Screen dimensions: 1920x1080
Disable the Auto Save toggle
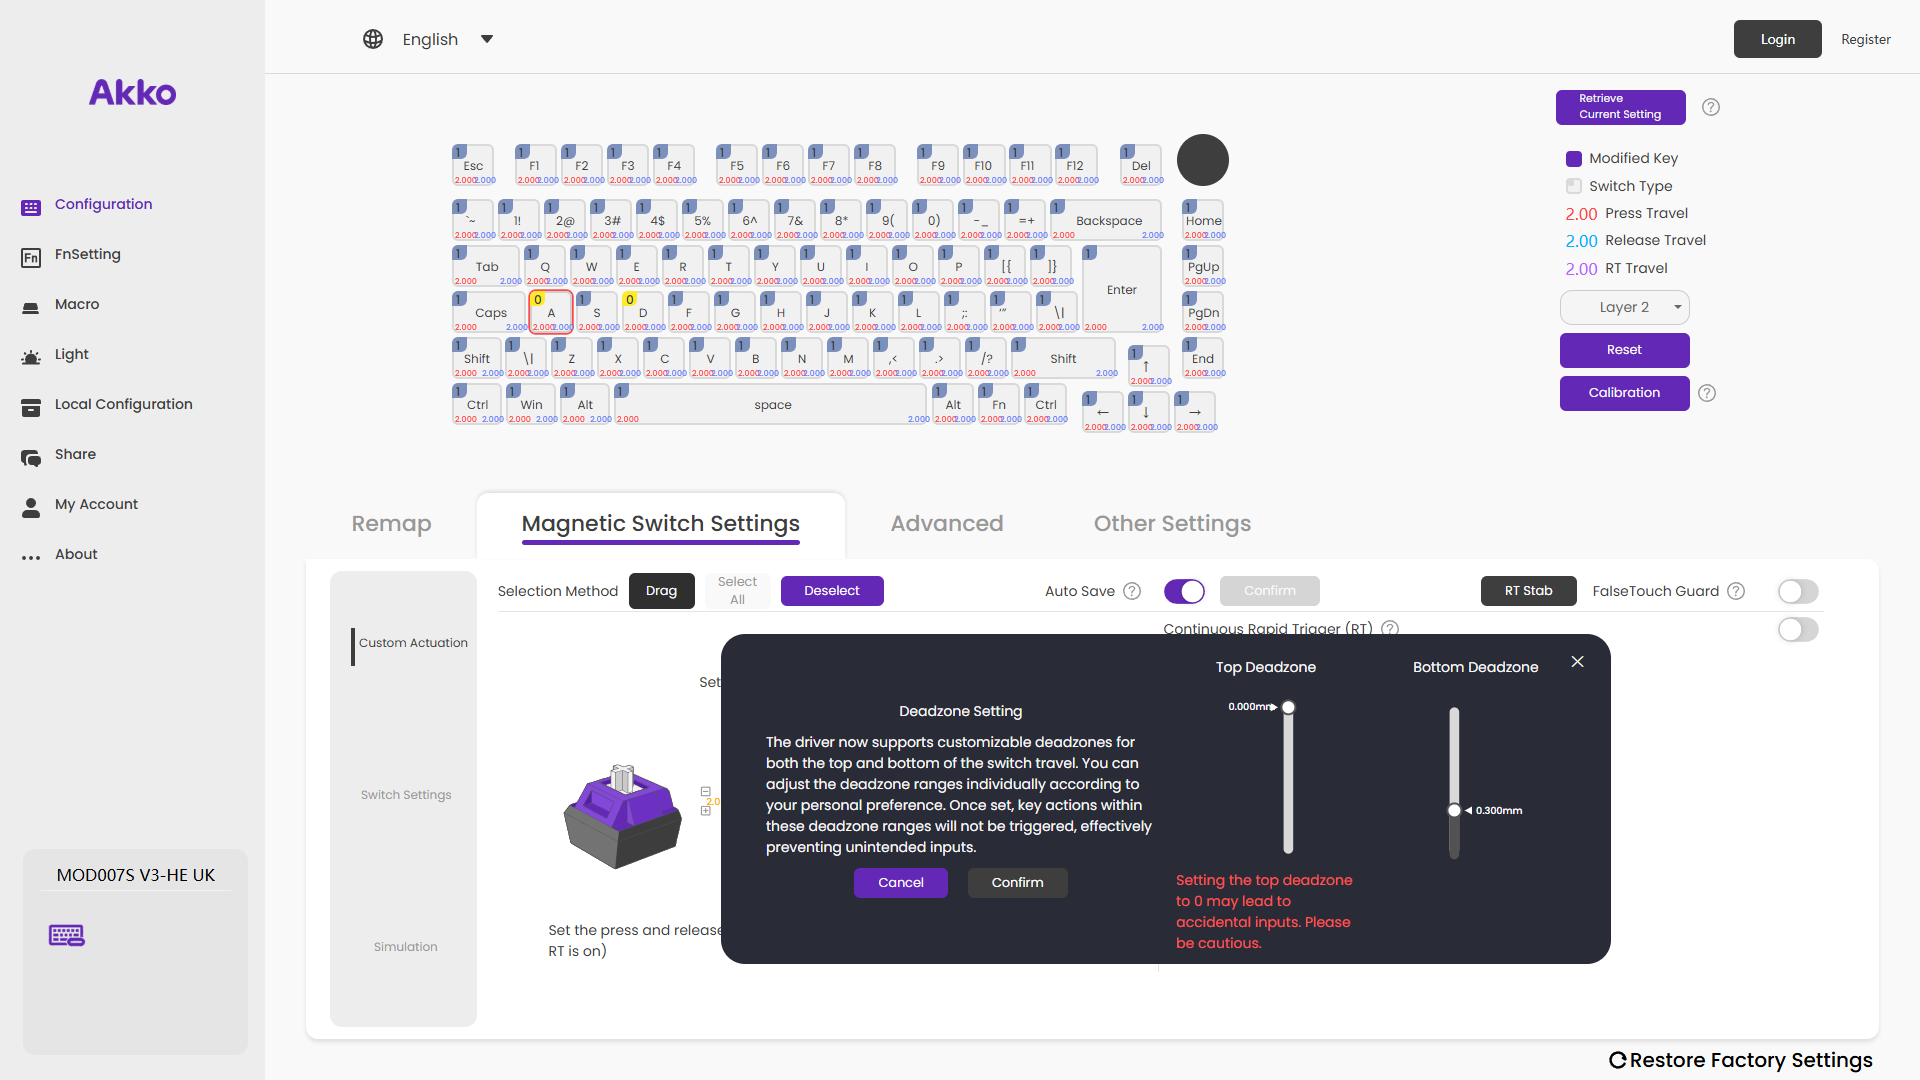click(x=1184, y=591)
